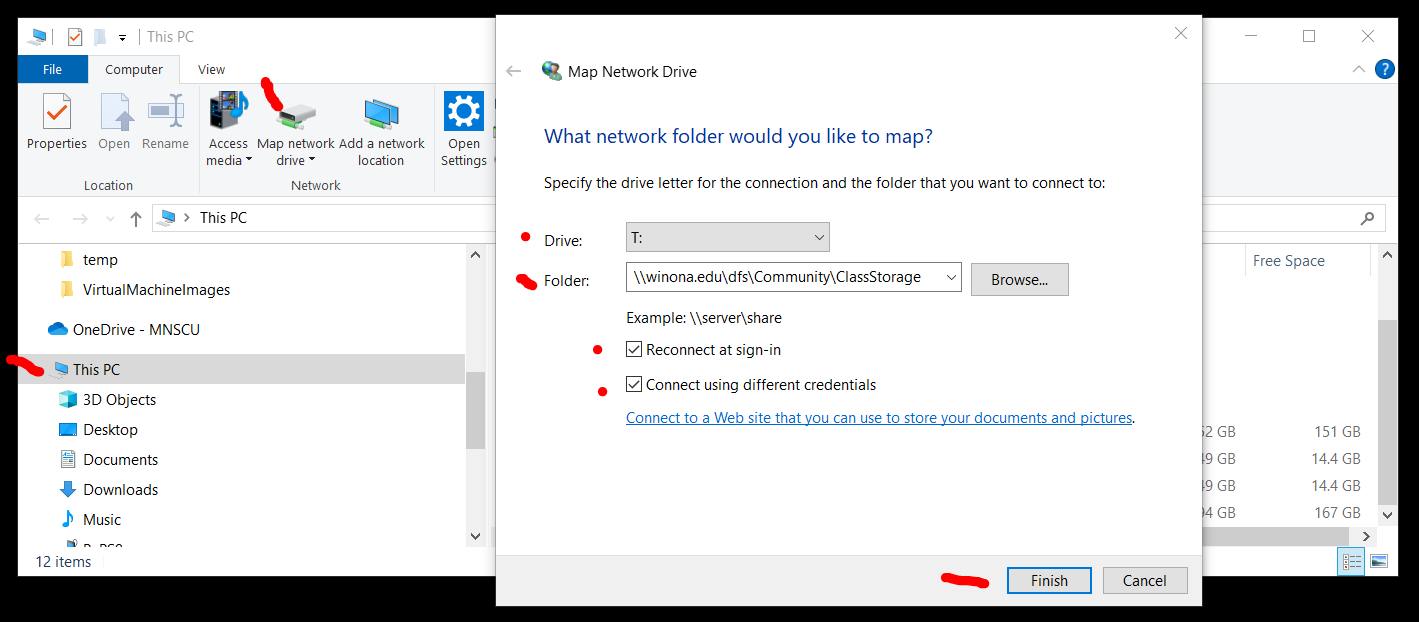
Task: Open the Customize Quick Access Toolbar dropdown
Action: tap(122, 38)
